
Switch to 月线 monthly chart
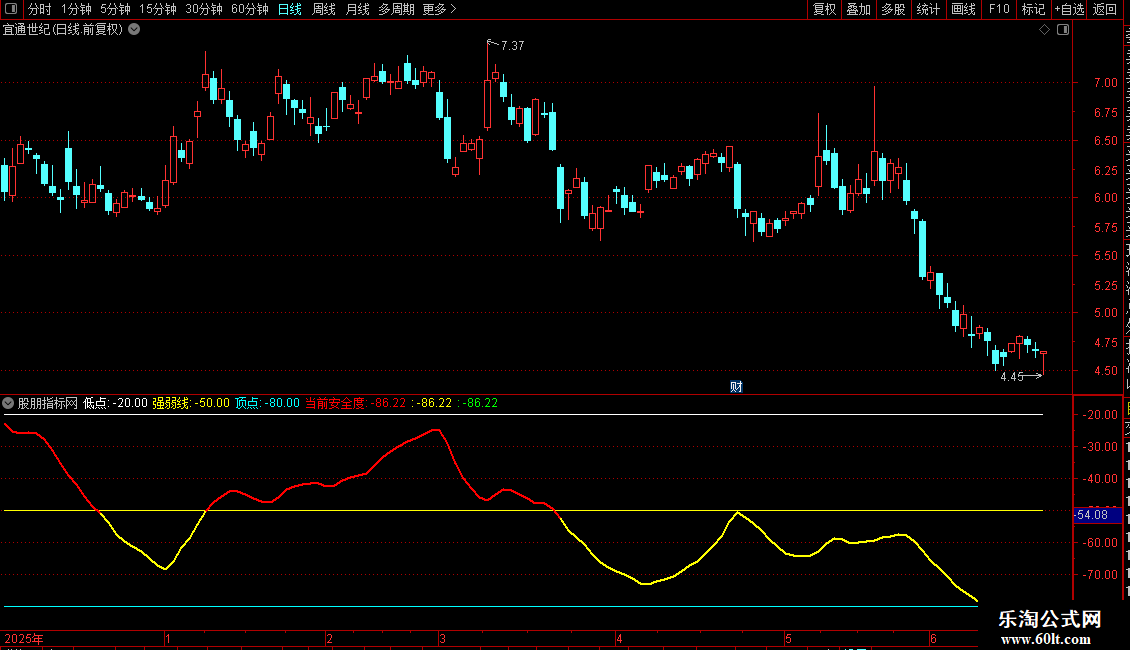point(357,9)
